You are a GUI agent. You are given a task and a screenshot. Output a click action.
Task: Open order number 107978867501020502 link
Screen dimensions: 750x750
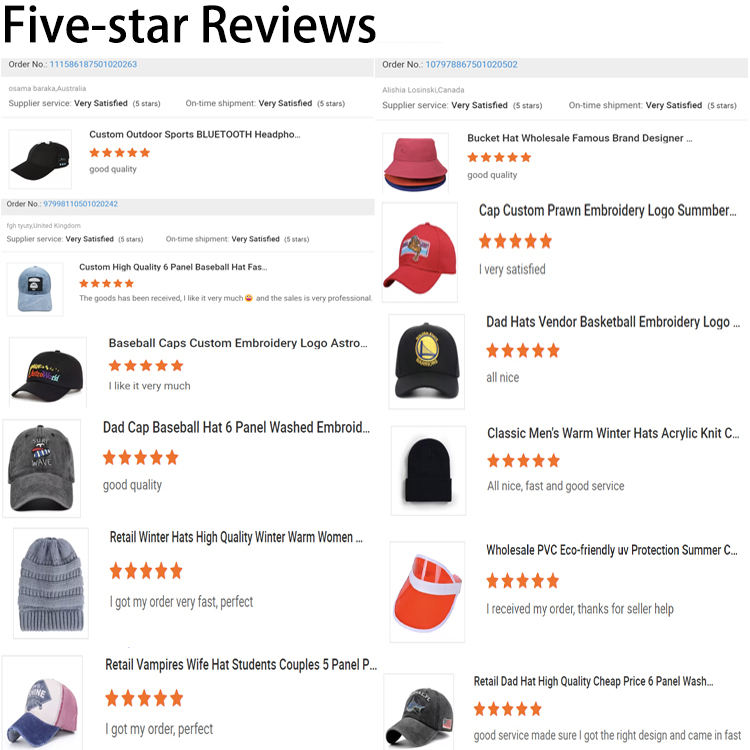(x=472, y=64)
